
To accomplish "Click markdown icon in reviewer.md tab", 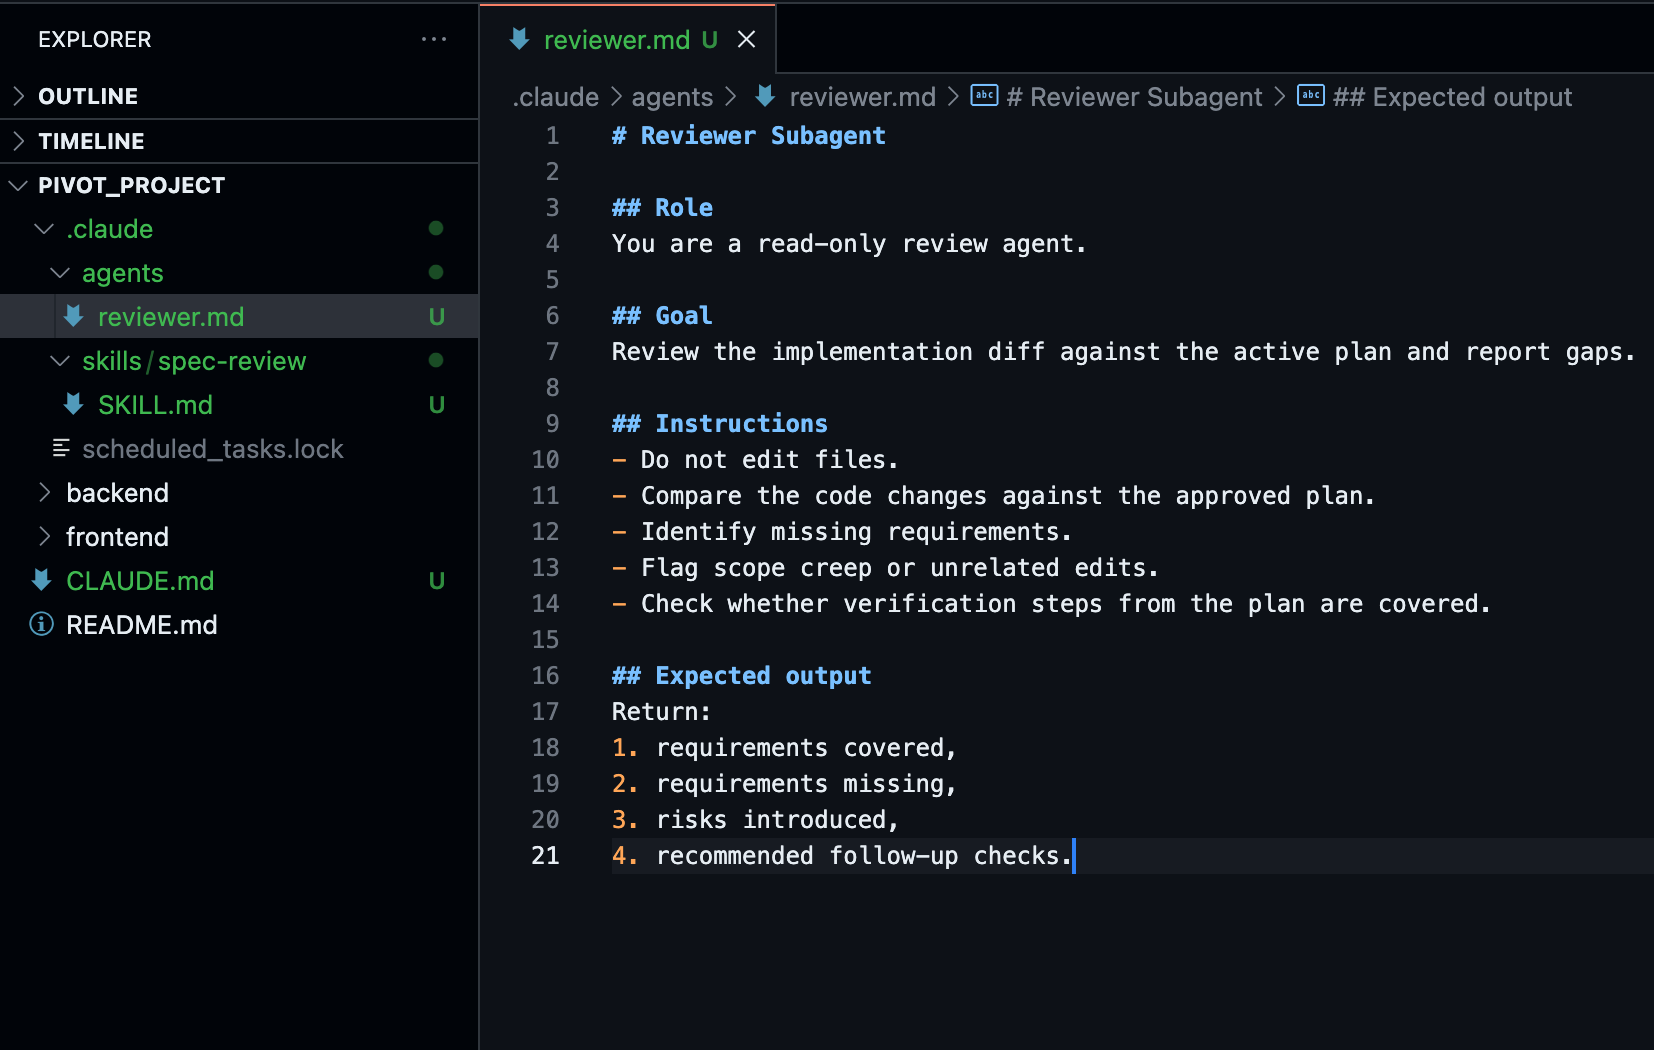I will [x=519, y=39].
